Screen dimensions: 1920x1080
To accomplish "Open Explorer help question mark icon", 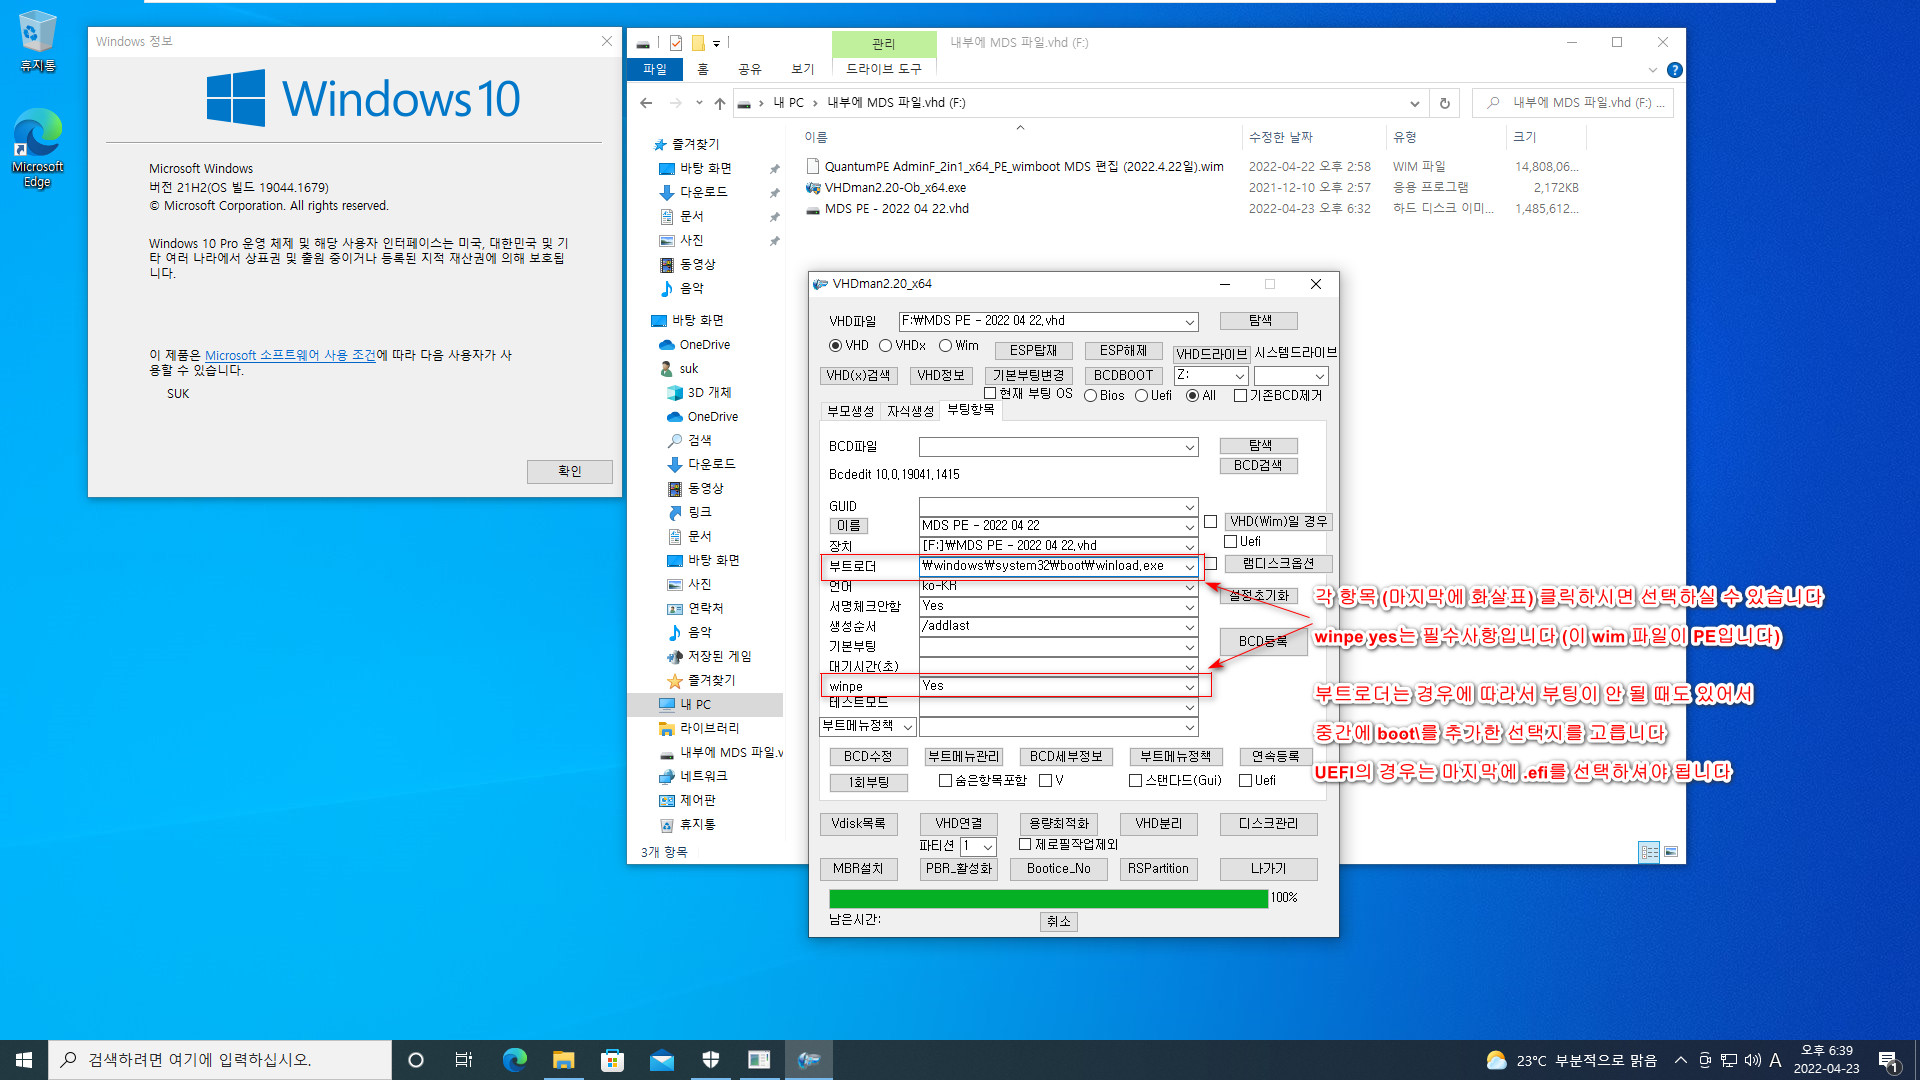I will [1675, 70].
